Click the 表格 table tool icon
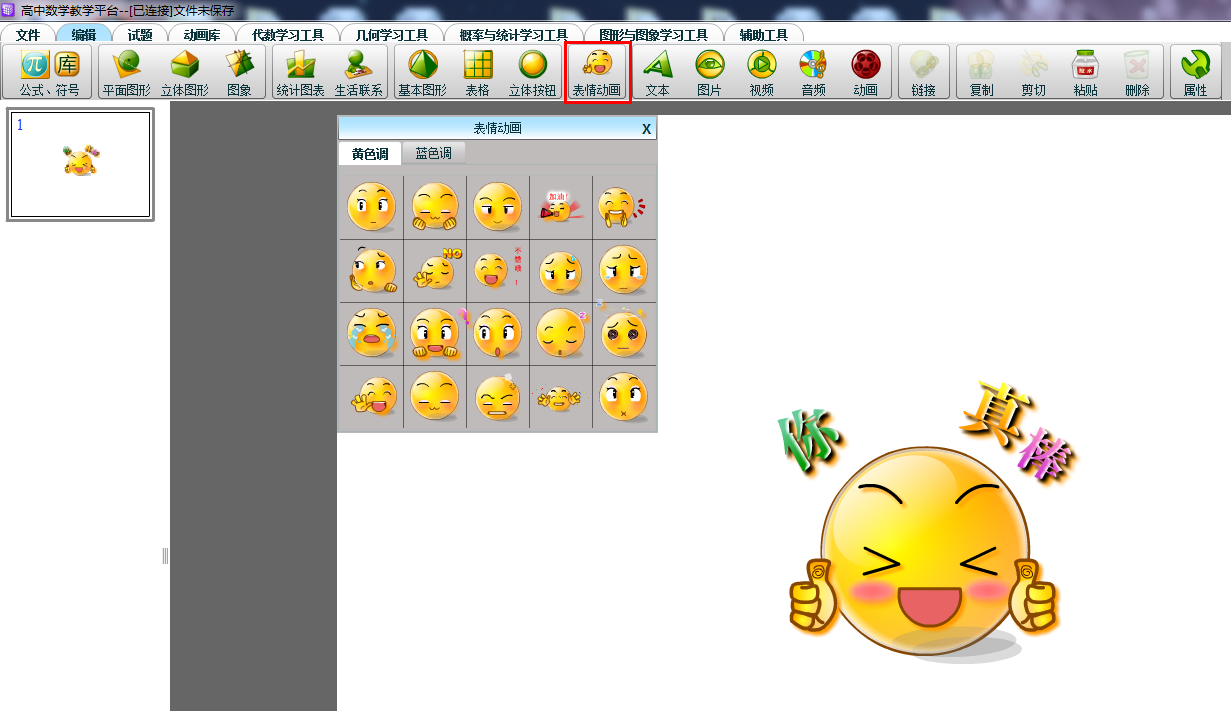 (477, 72)
